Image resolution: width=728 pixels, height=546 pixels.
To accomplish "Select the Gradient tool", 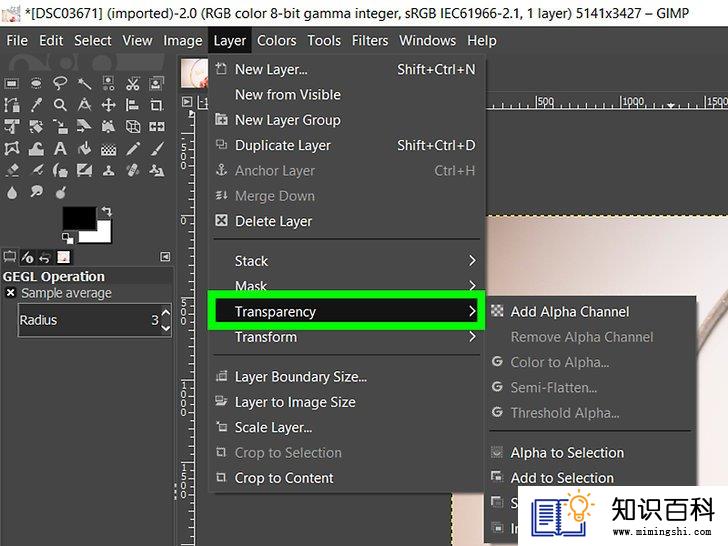I will (x=108, y=149).
